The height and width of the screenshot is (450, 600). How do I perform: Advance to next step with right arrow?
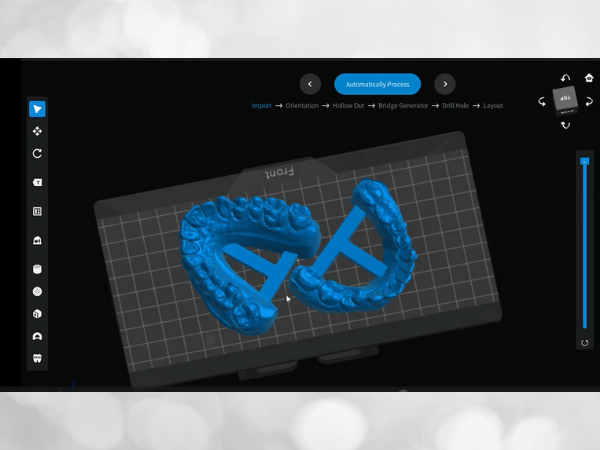(x=445, y=85)
